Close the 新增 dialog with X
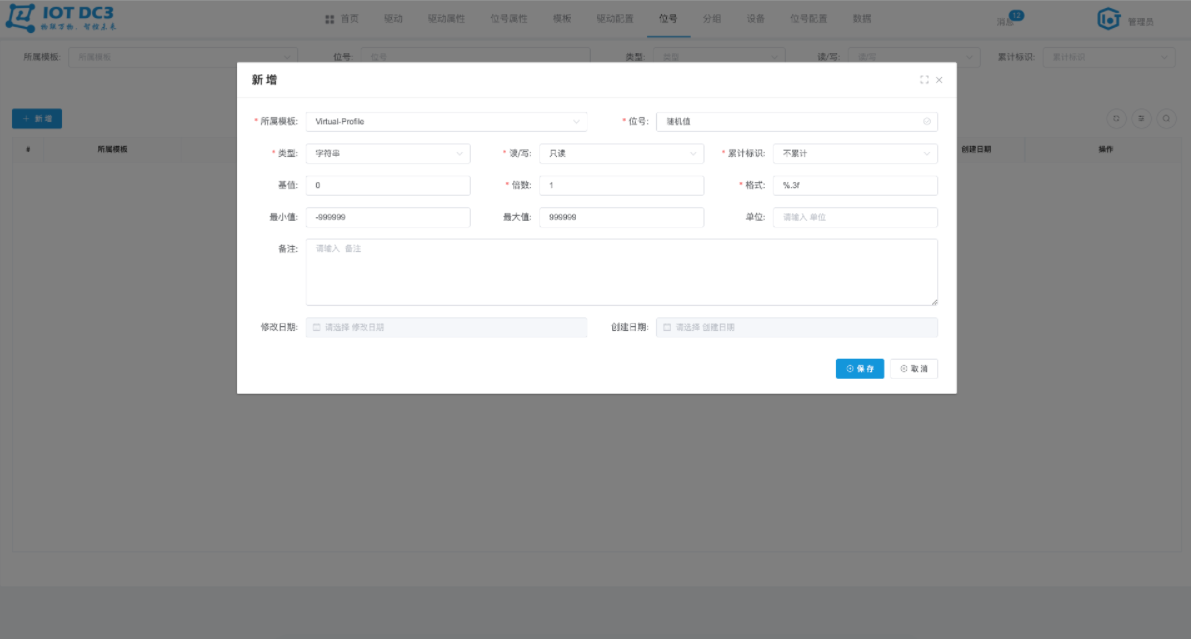Image resolution: width=1191 pixels, height=639 pixels. tap(940, 80)
